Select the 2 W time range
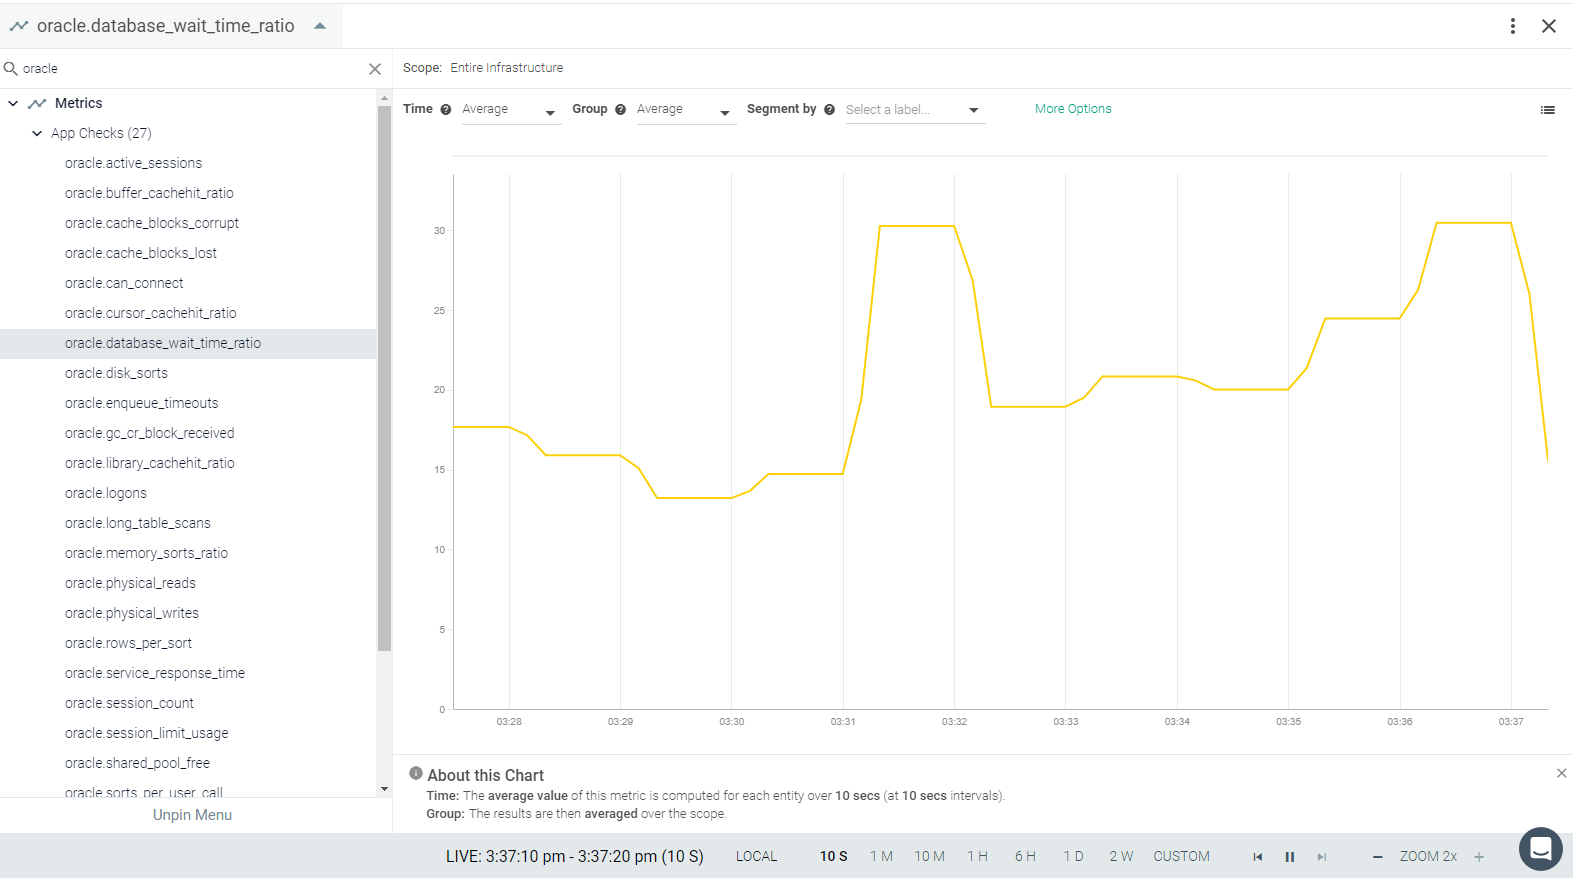The image size is (1573, 878). click(x=1121, y=857)
